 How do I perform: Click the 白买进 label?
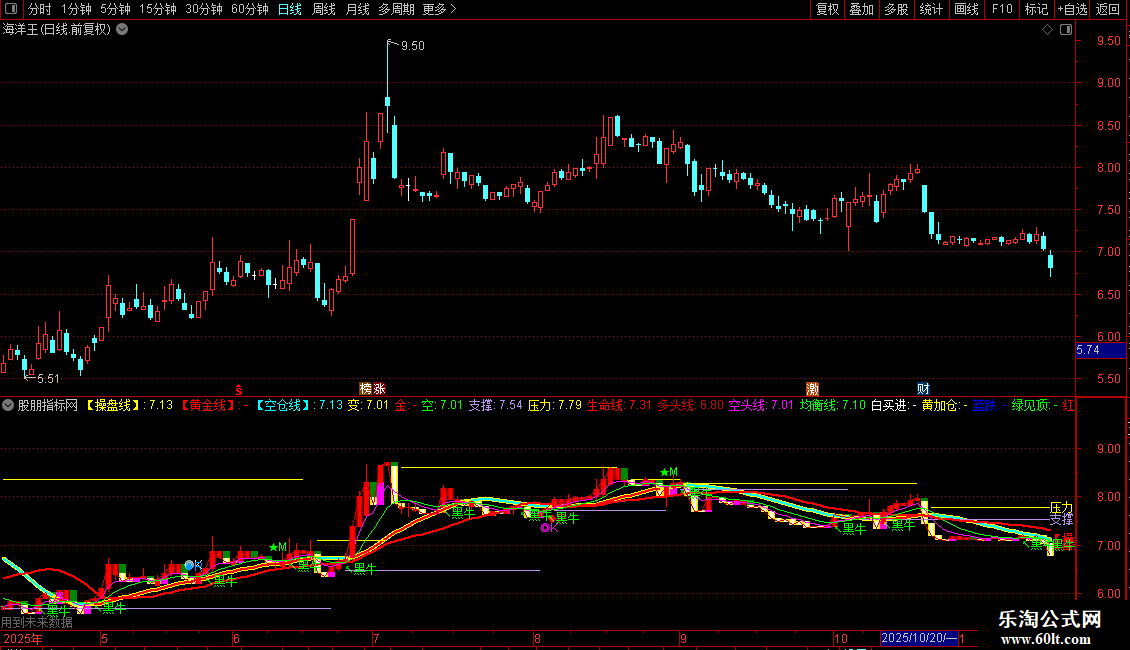pyautogui.click(x=889, y=406)
